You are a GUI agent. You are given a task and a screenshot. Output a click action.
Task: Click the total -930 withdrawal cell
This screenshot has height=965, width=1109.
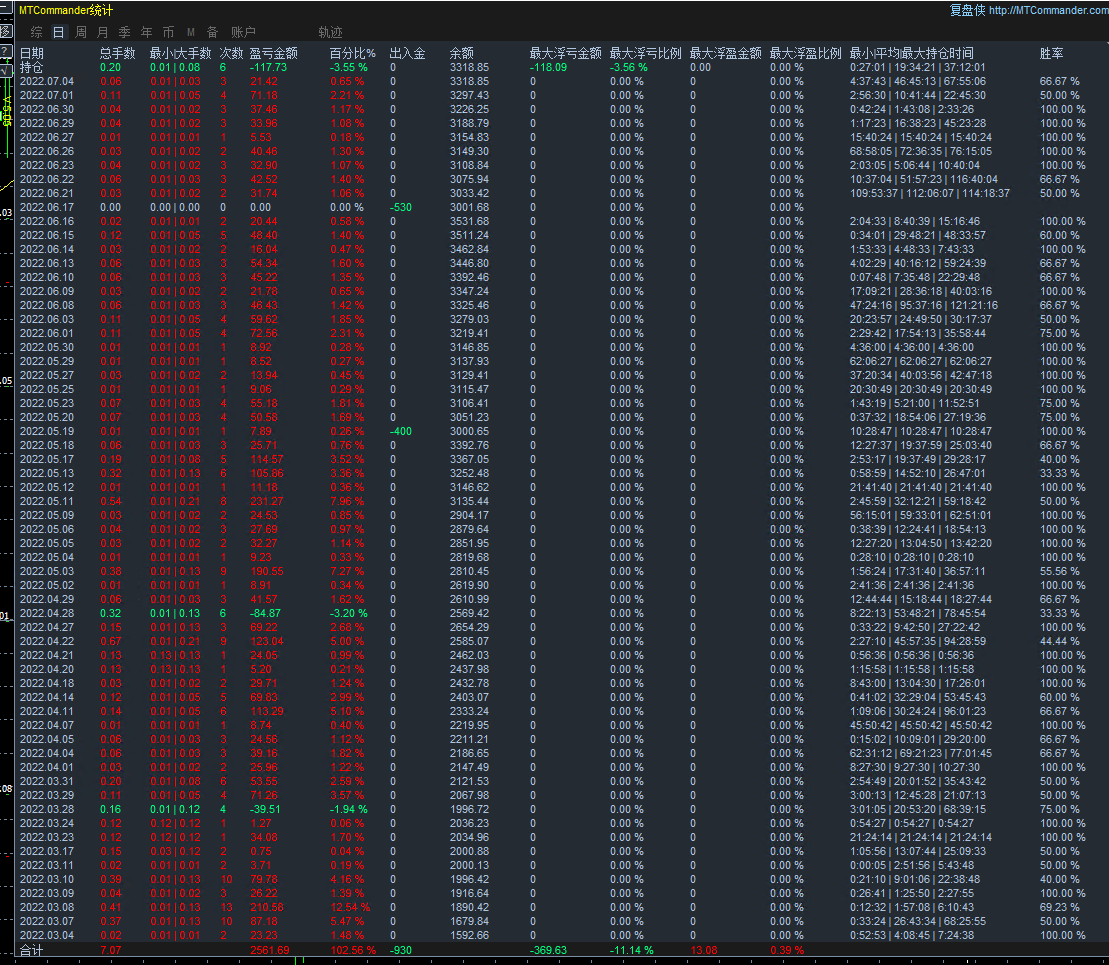400,950
